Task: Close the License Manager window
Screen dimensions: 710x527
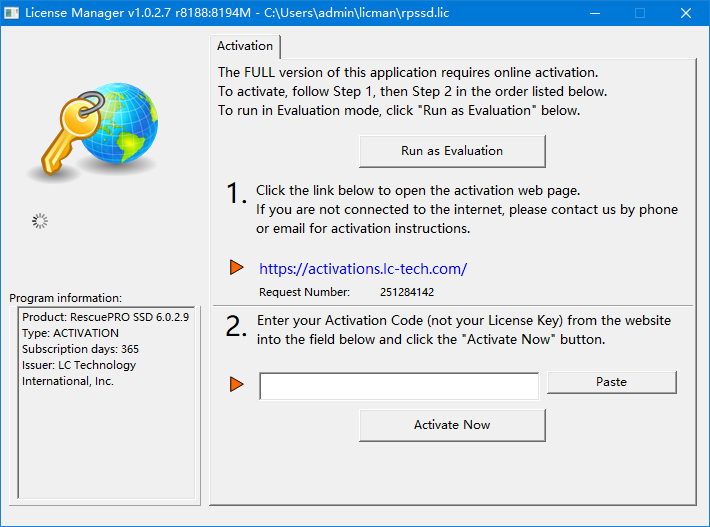Action: pos(686,13)
